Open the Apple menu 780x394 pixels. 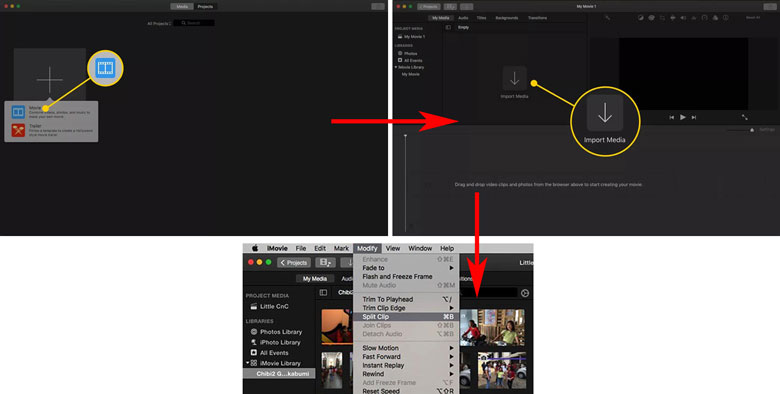coord(255,248)
